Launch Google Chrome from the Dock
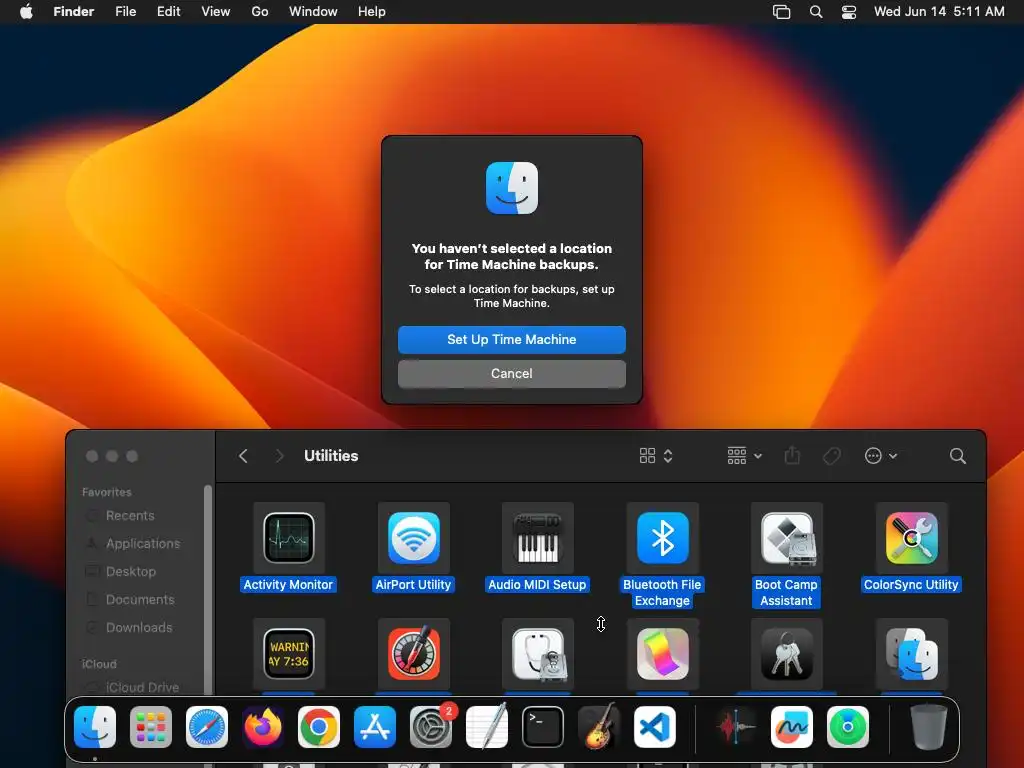The height and width of the screenshot is (768, 1024). (x=319, y=727)
